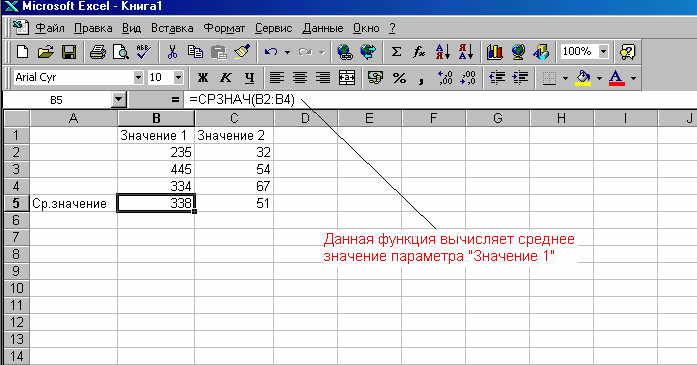Apply yellow fill color bucket
Viewport: 697px width, 365px height.
583,78
